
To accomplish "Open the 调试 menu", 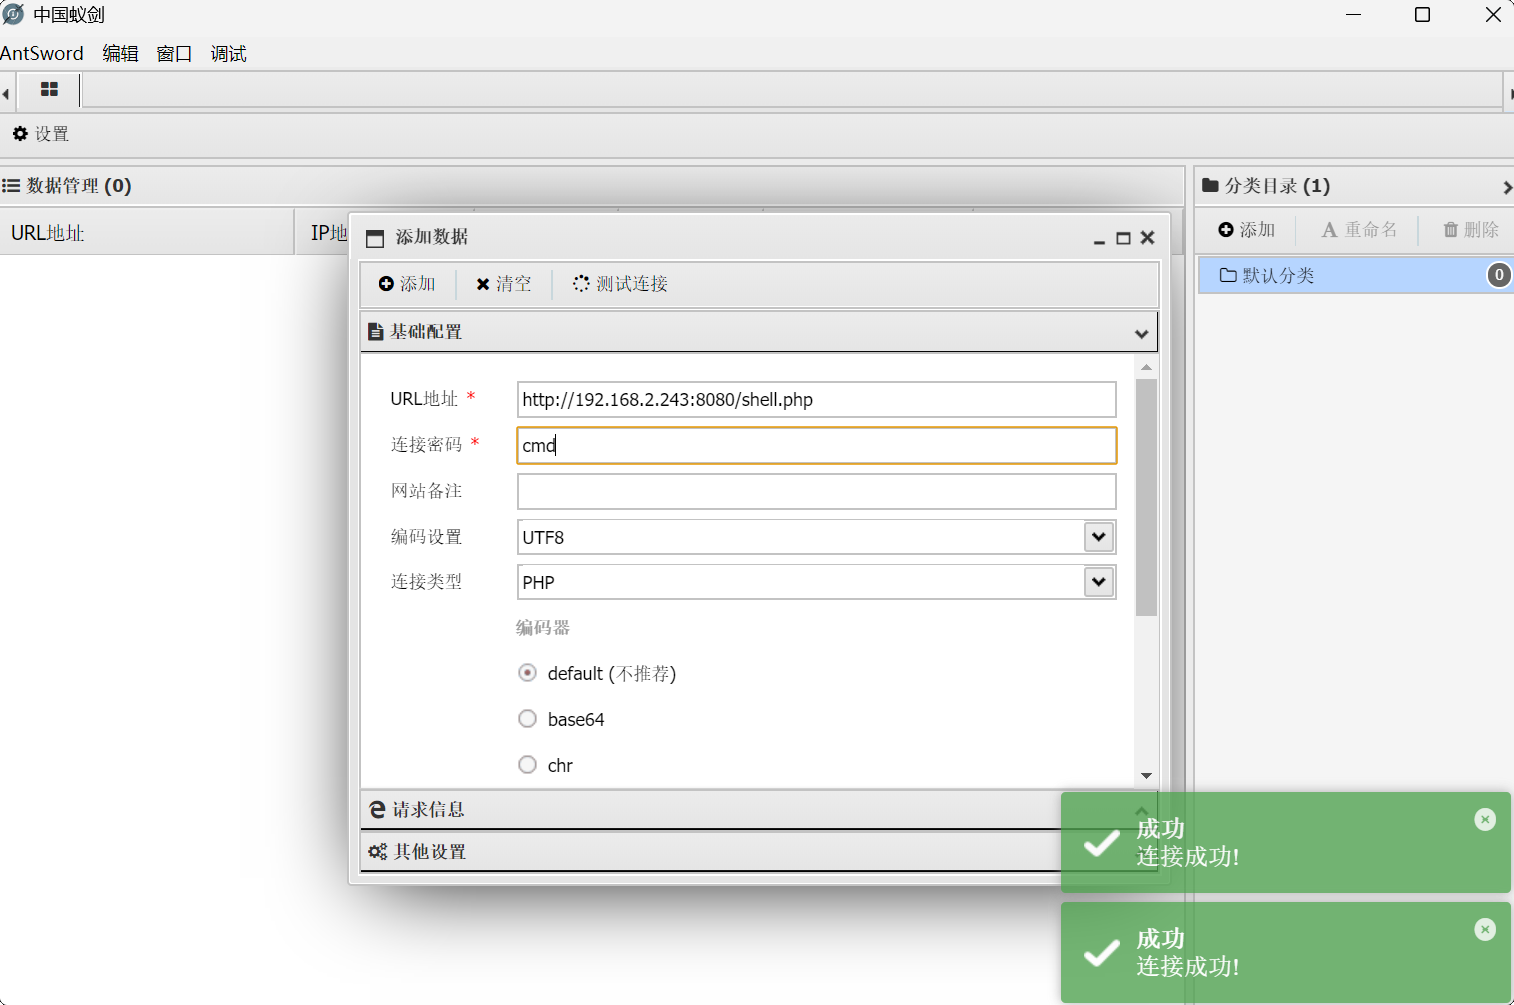I will 228,54.
